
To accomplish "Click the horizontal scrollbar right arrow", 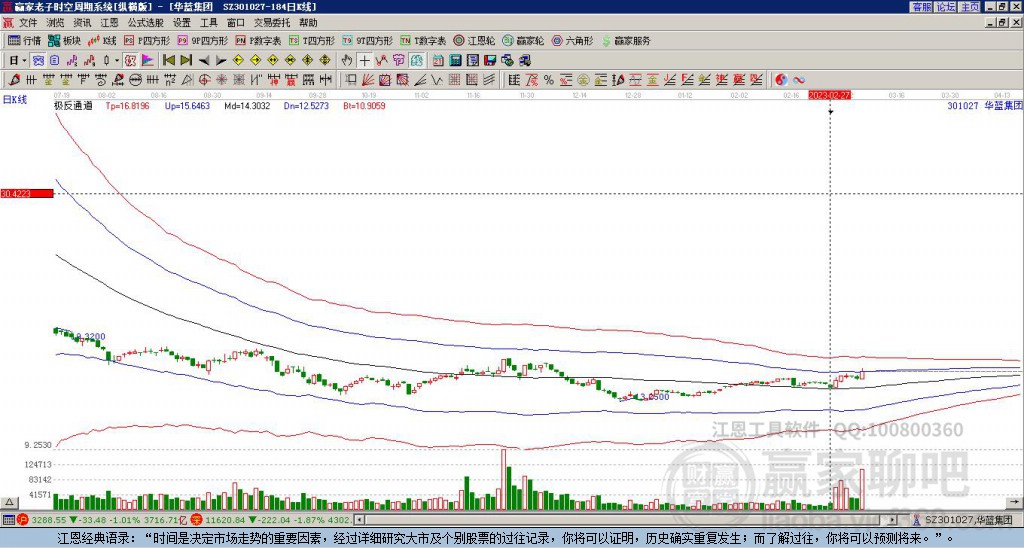I will pos(893,520).
